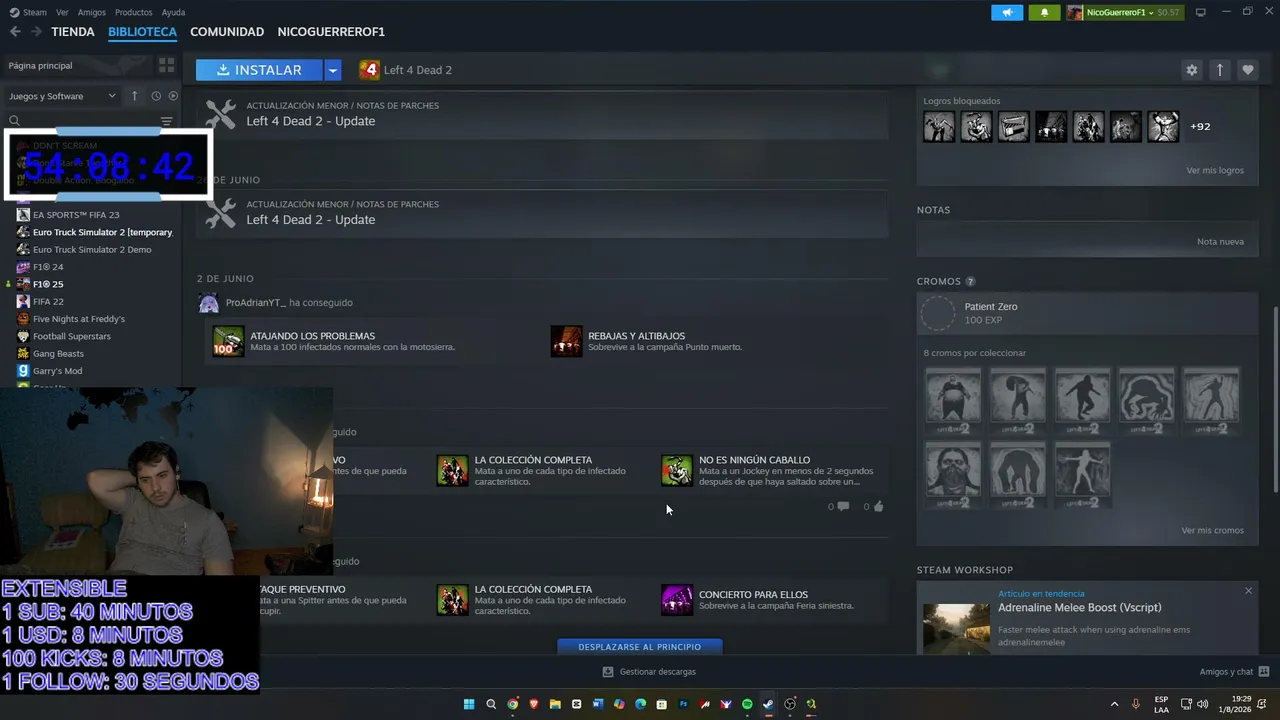Open the Juegos y Software filter dropdown
Image resolution: width=1280 pixels, height=720 pixels.
[62, 96]
